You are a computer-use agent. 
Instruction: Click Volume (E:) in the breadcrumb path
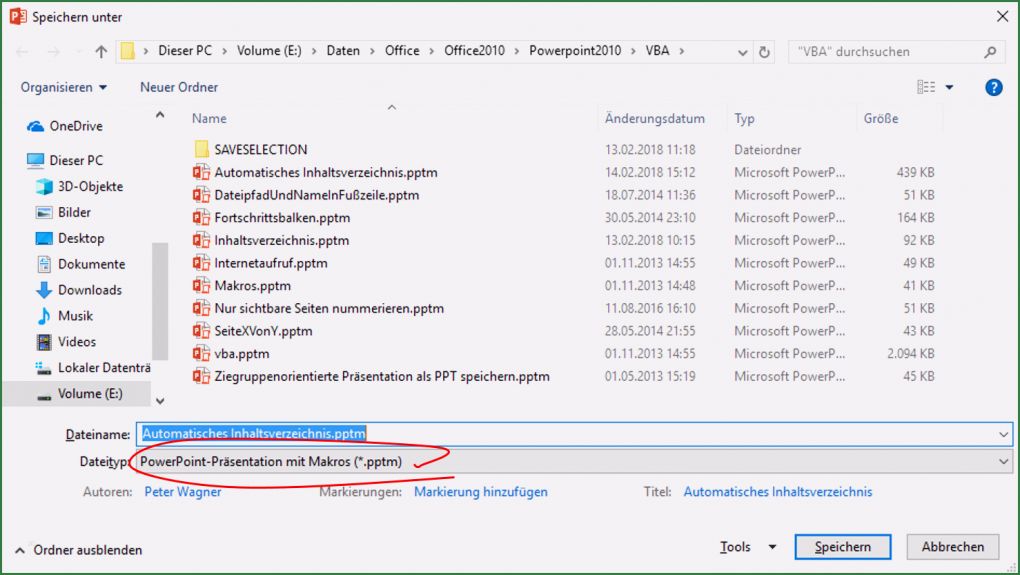pos(269,51)
